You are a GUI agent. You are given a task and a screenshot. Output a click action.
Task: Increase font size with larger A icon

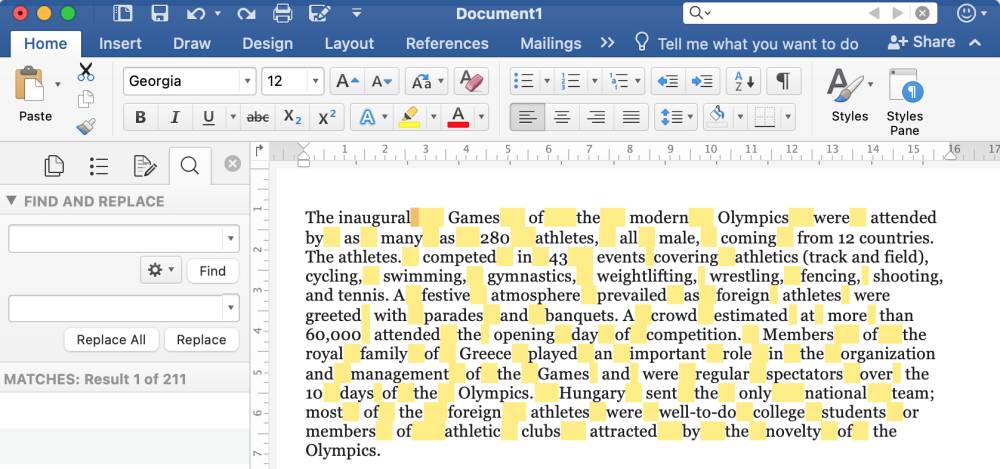click(348, 81)
